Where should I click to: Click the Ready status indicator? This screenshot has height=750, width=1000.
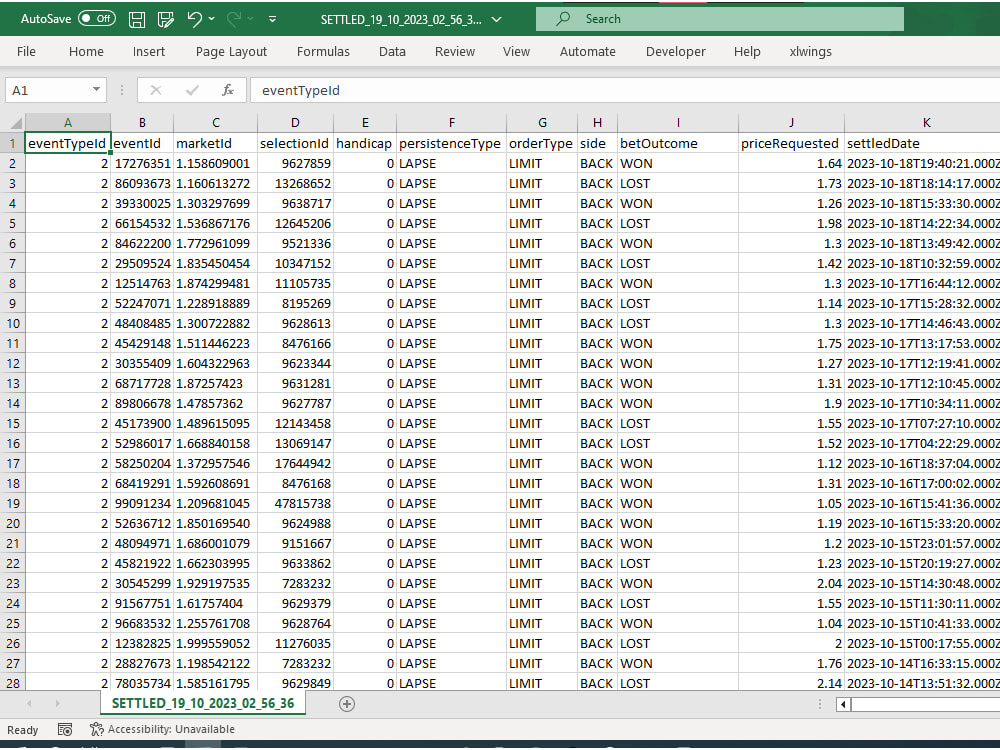(22, 730)
